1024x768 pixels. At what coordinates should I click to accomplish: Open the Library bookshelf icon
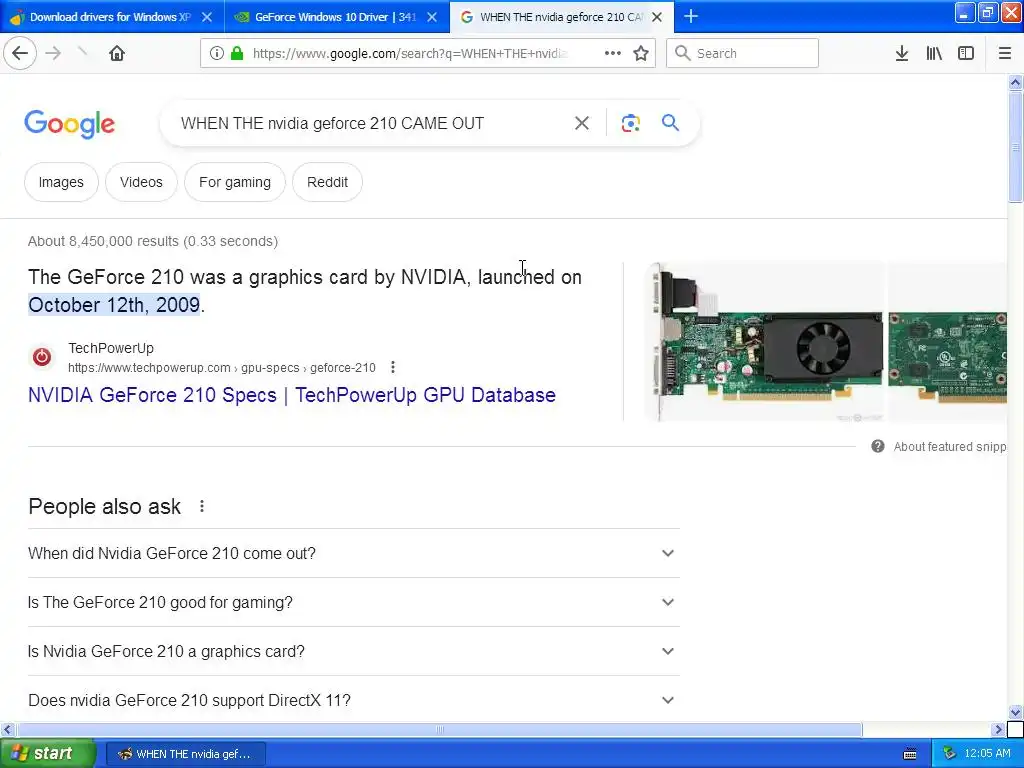pyautogui.click(x=934, y=53)
